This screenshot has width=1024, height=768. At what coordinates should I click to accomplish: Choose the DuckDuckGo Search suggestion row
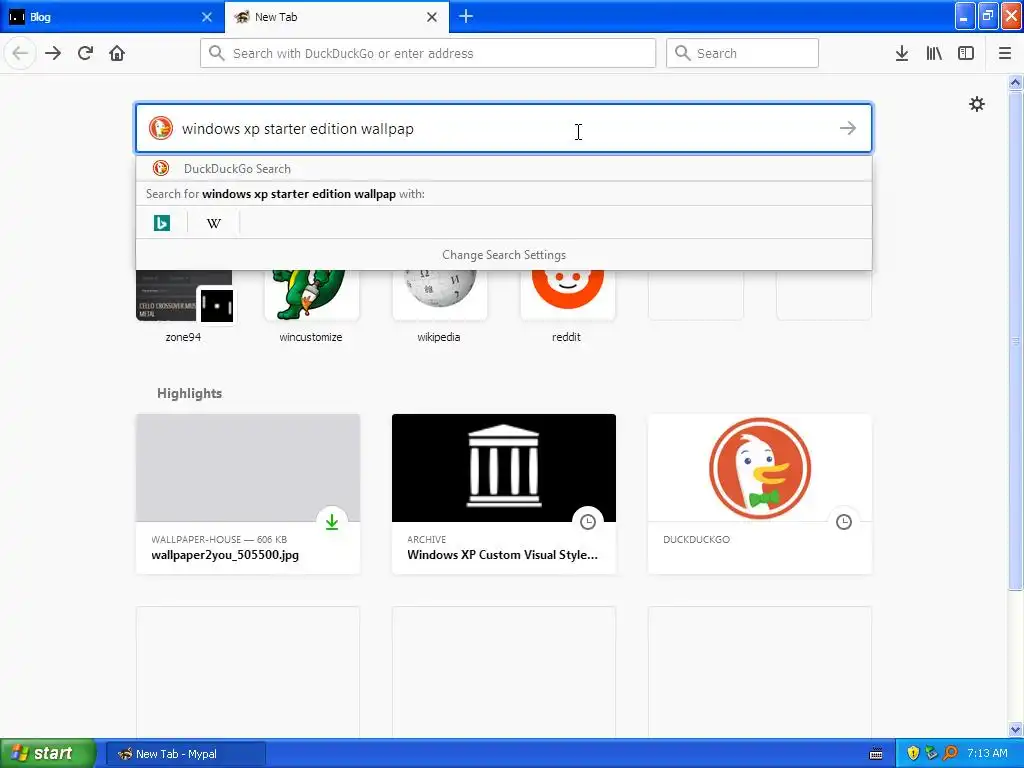point(504,168)
